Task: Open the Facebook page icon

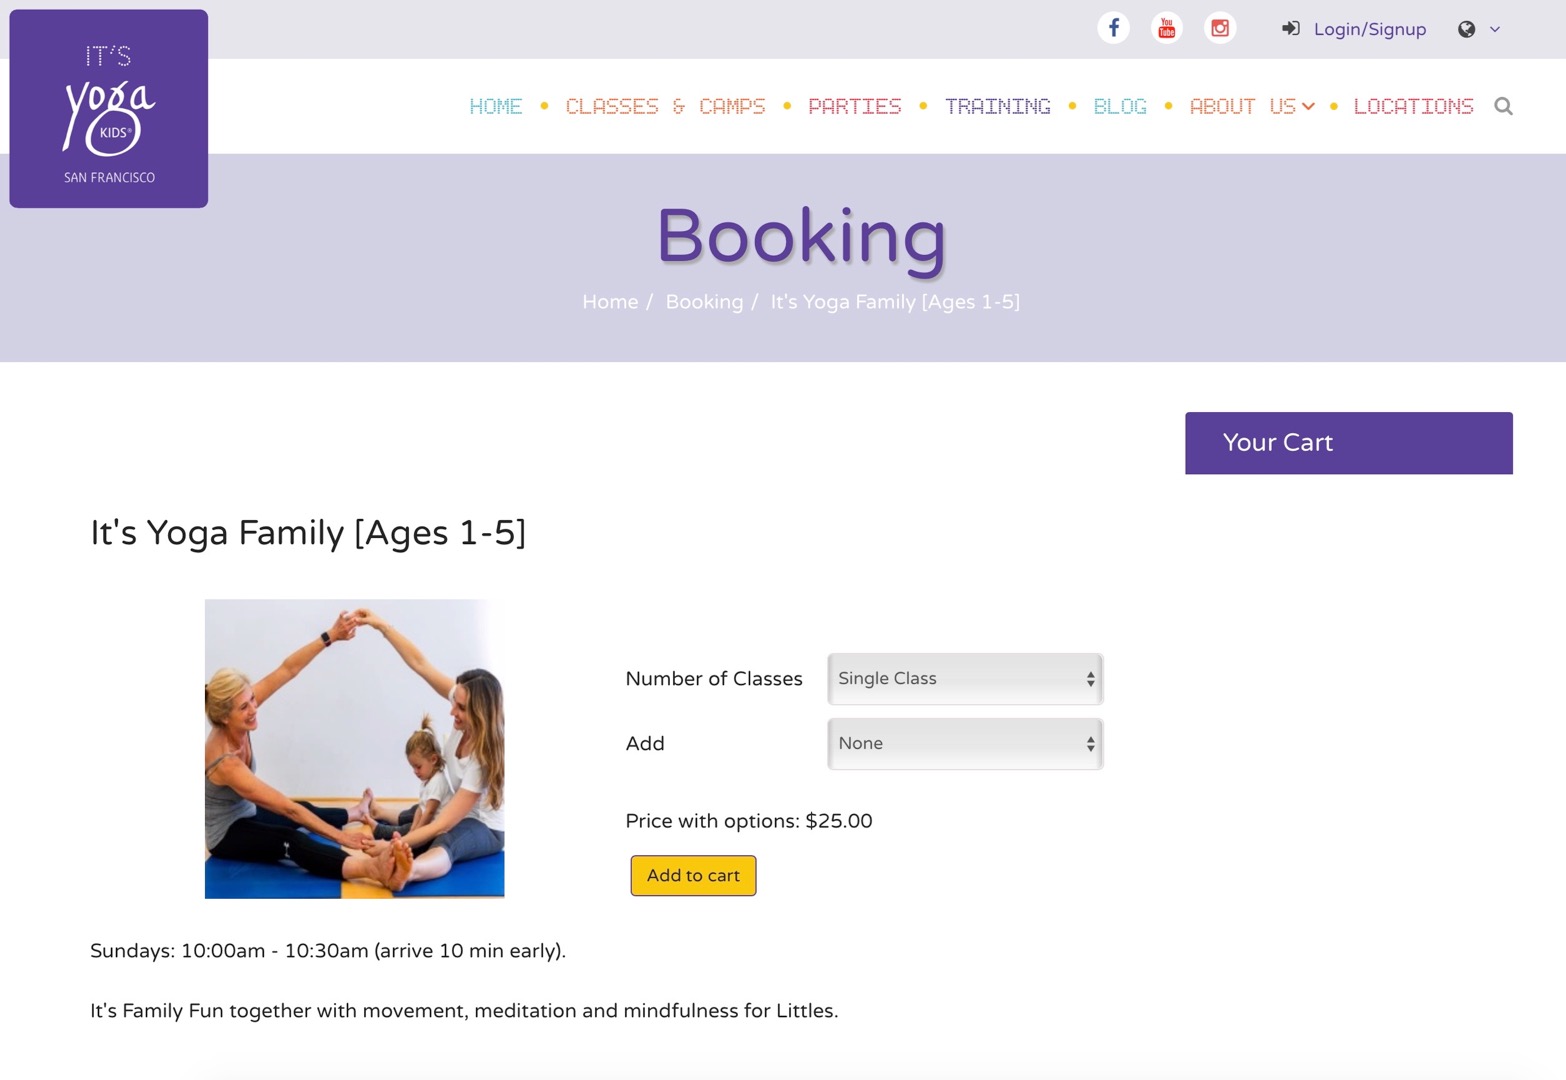Action: pos(1113,28)
